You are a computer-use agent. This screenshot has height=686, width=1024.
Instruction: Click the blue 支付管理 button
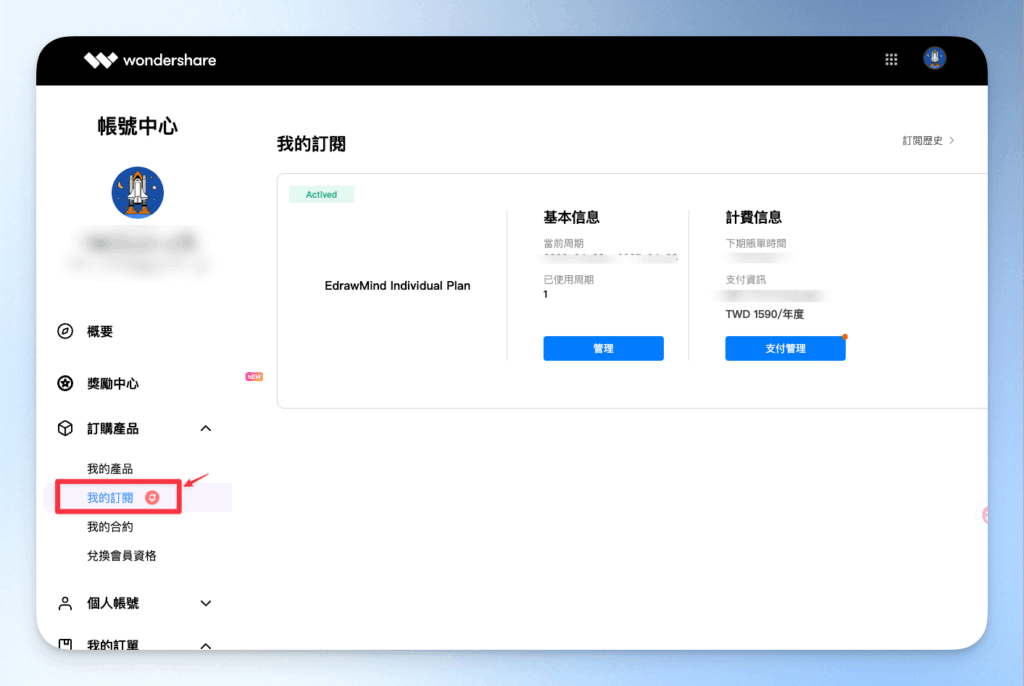[x=785, y=348]
